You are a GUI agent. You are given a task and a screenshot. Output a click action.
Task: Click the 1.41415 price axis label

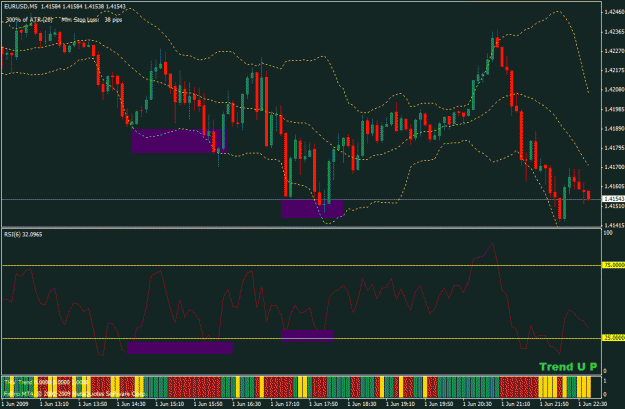coord(614,225)
